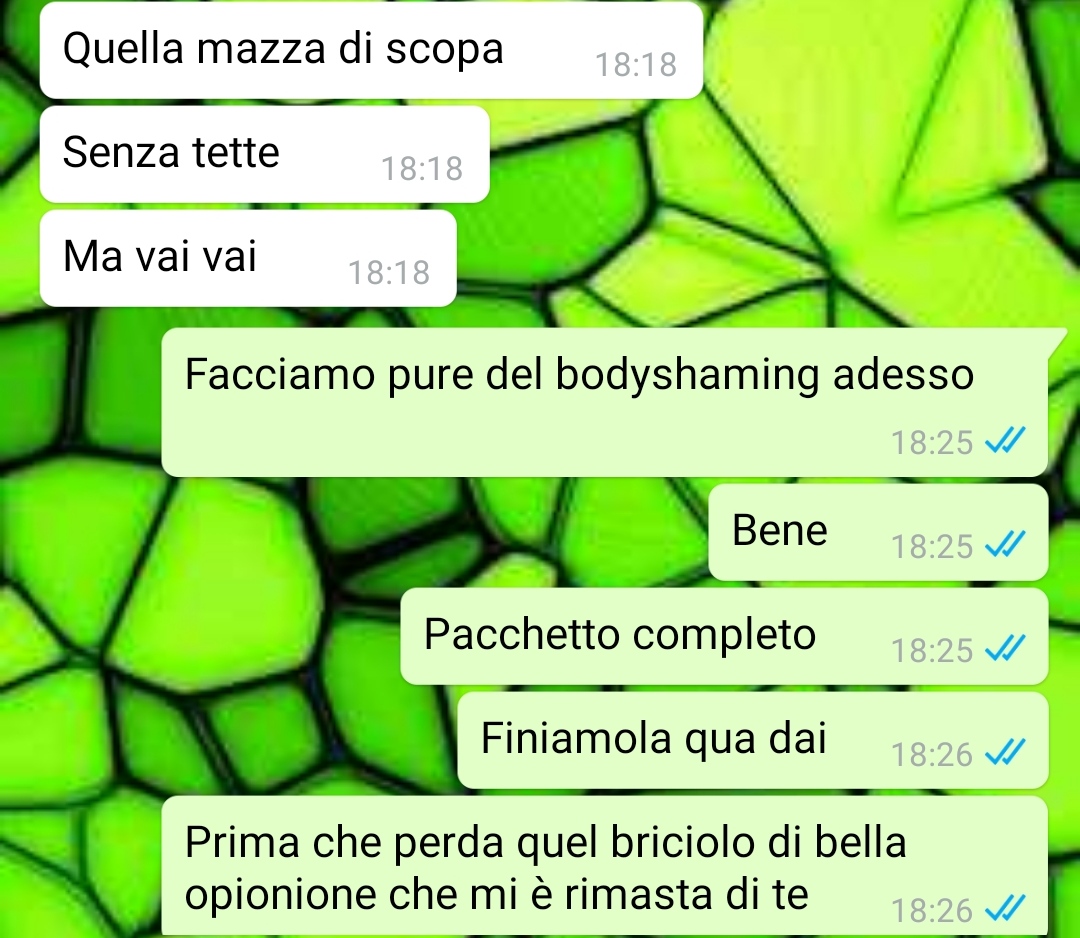This screenshot has width=1080, height=938.
Task: Tap the 18:18 timestamp on 'Ma vai vai'
Action: pyautogui.click(x=389, y=273)
